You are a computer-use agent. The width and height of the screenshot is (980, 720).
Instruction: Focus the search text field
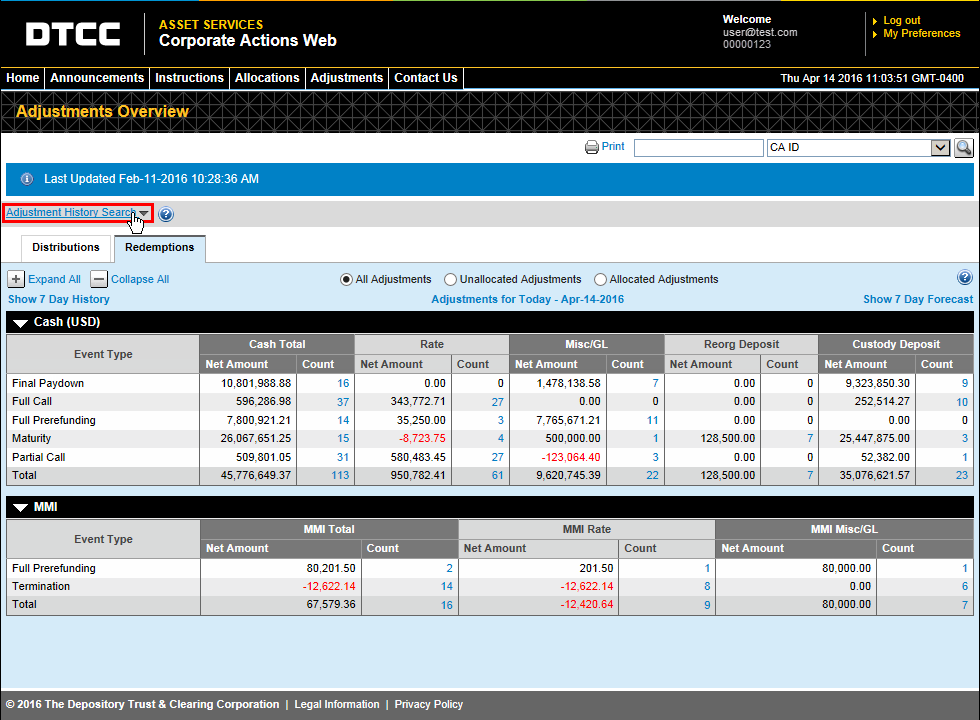tap(699, 148)
